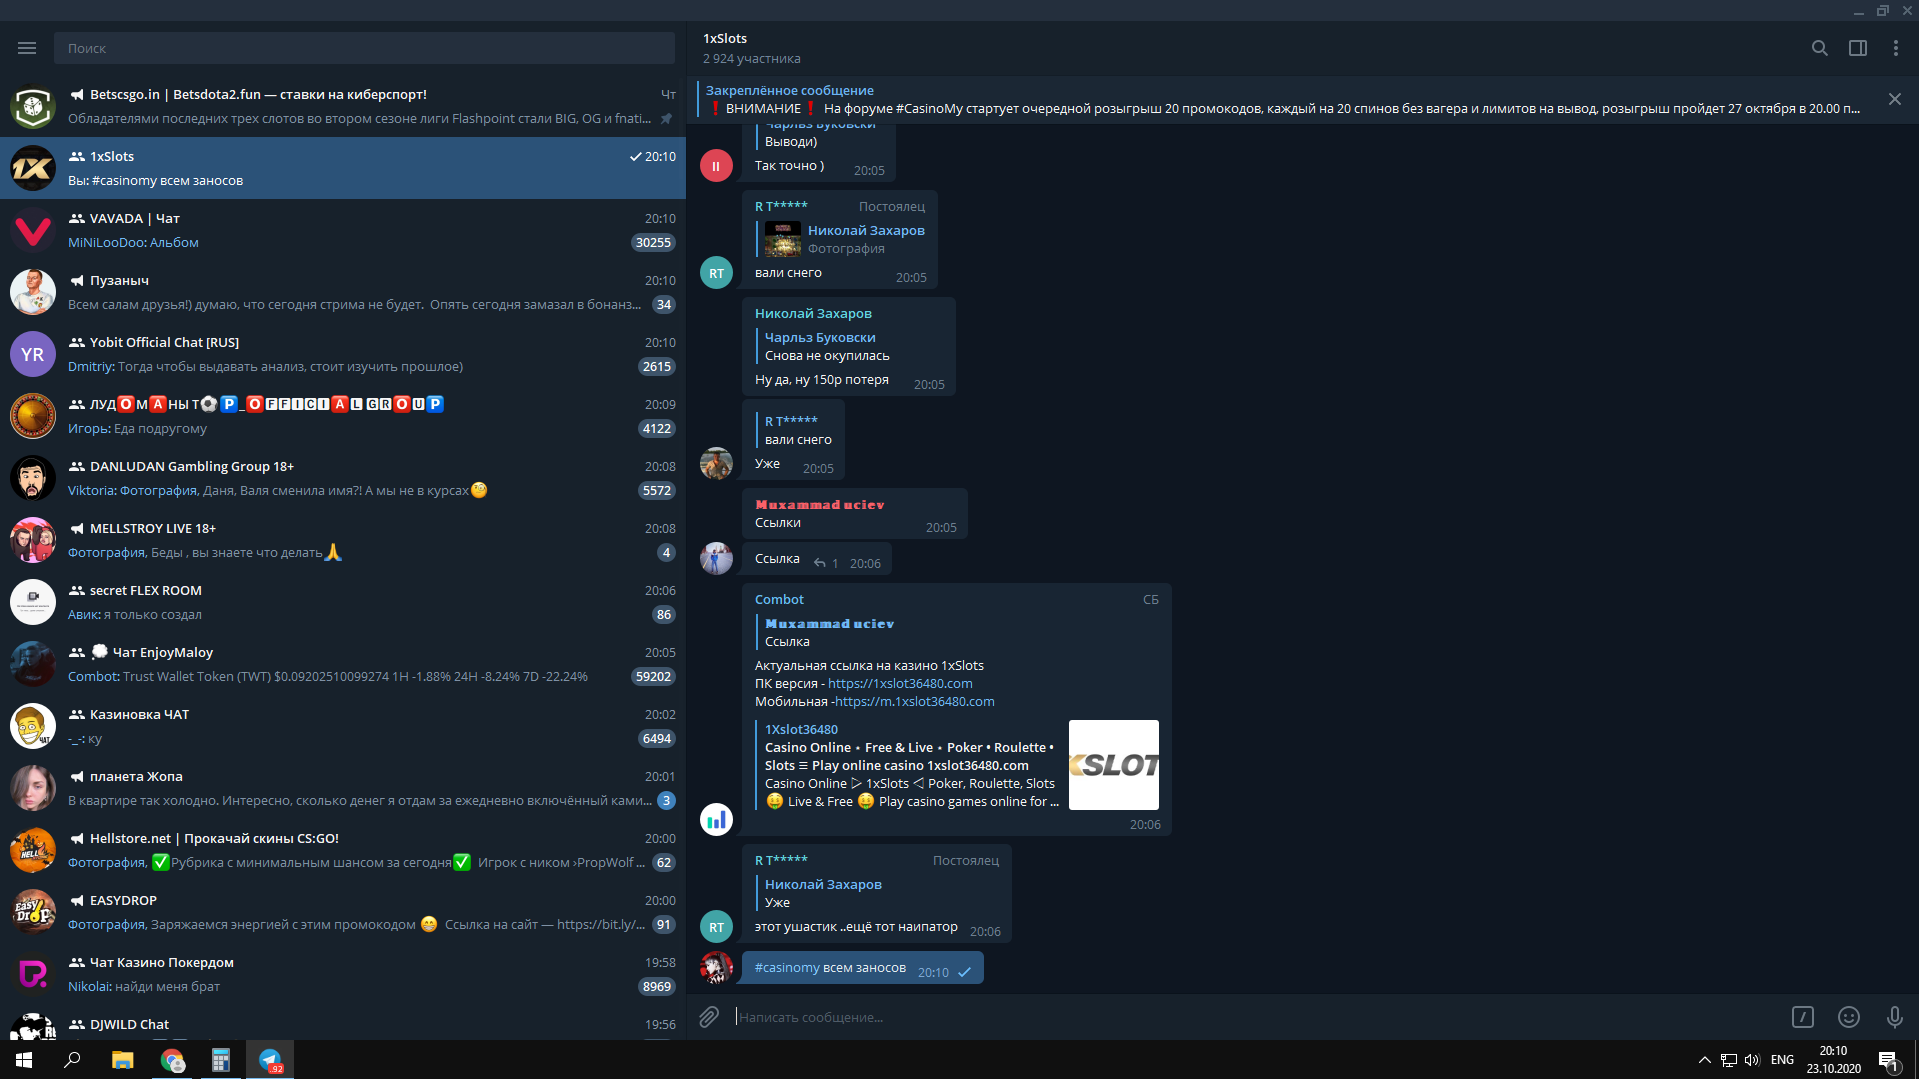Open the SLOT link preview thumbnail
This screenshot has width=1919, height=1079.
(1114, 765)
